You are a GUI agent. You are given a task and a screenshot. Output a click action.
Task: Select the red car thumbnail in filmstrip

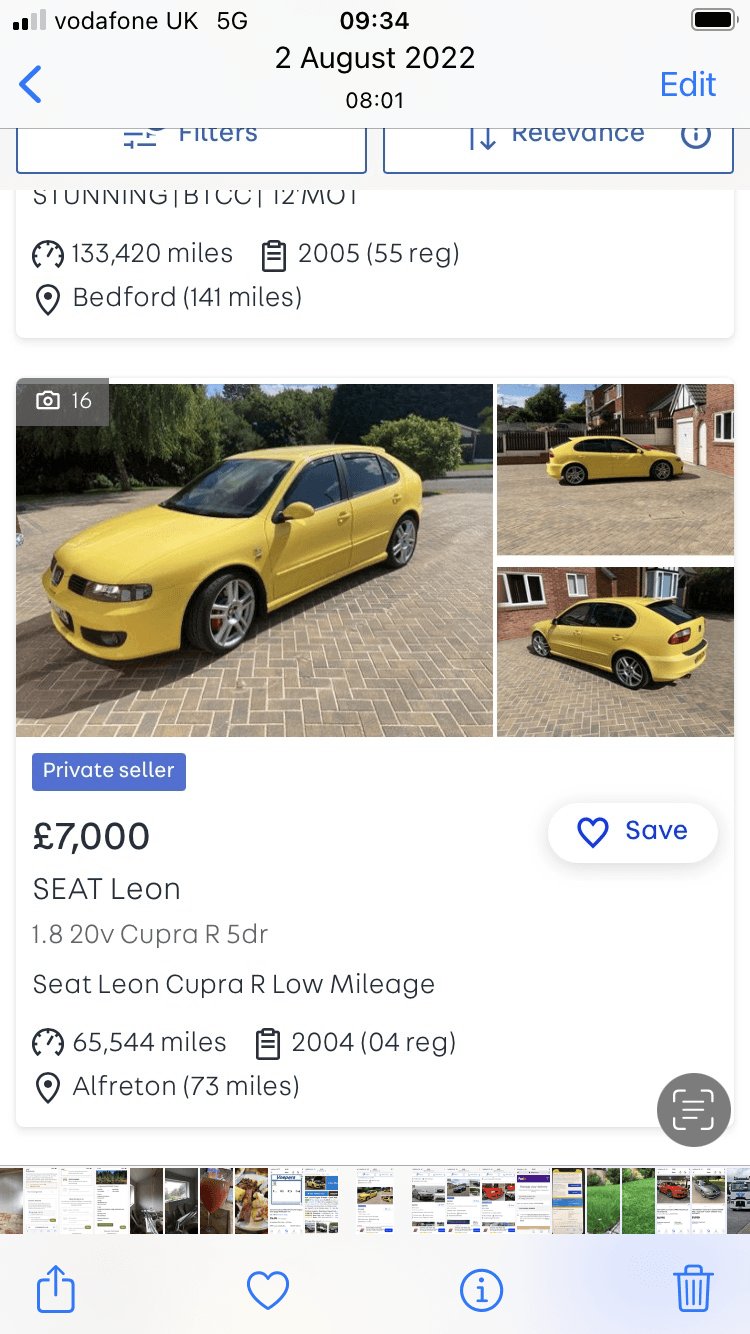pos(498,1199)
